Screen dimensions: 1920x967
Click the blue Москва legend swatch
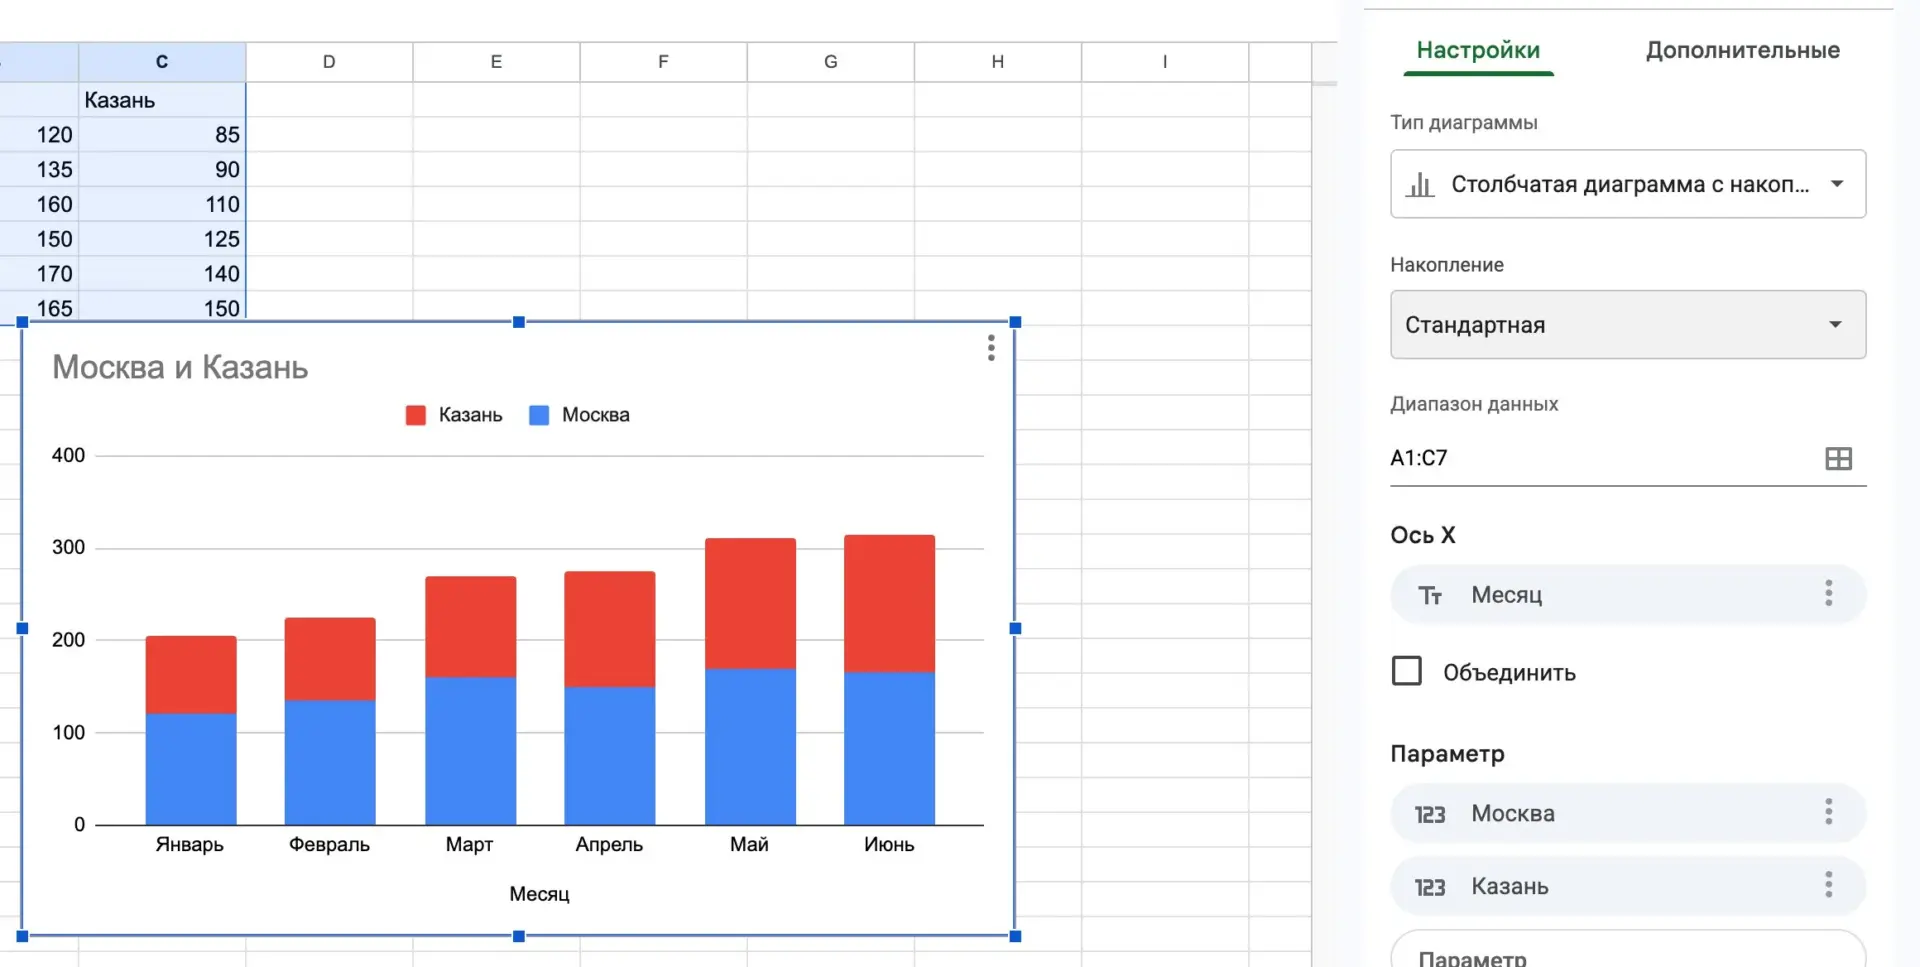[x=539, y=415]
